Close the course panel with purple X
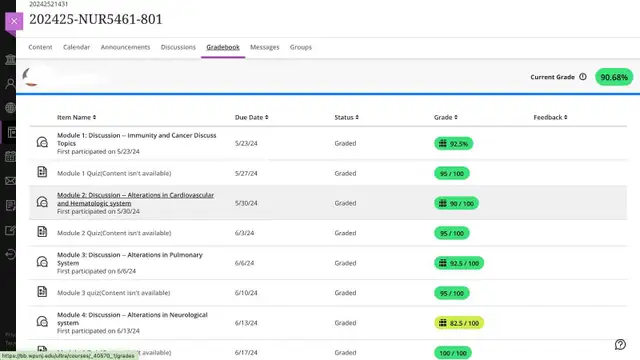Viewport: 640px width, 360px height. point(14,21)
